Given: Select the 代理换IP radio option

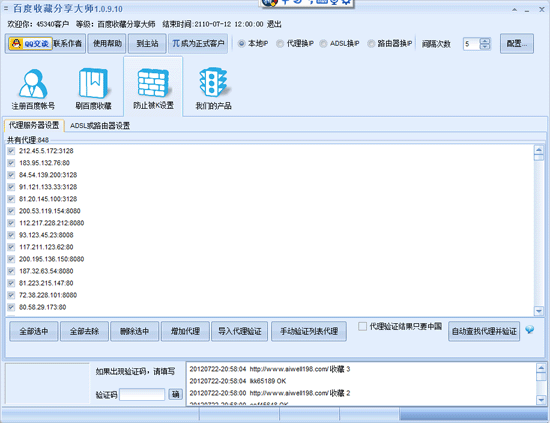Looking at the screenshot, I should (x=280, y=43).
